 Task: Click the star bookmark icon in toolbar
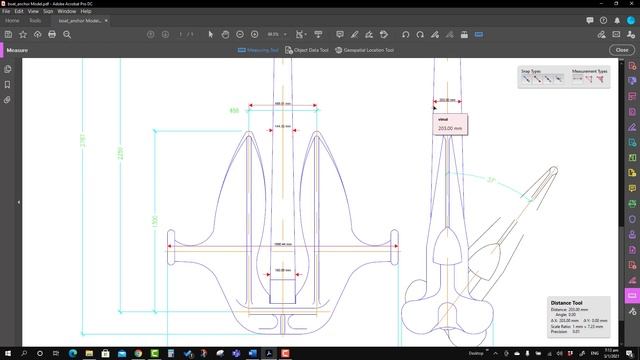pos(23,35)
